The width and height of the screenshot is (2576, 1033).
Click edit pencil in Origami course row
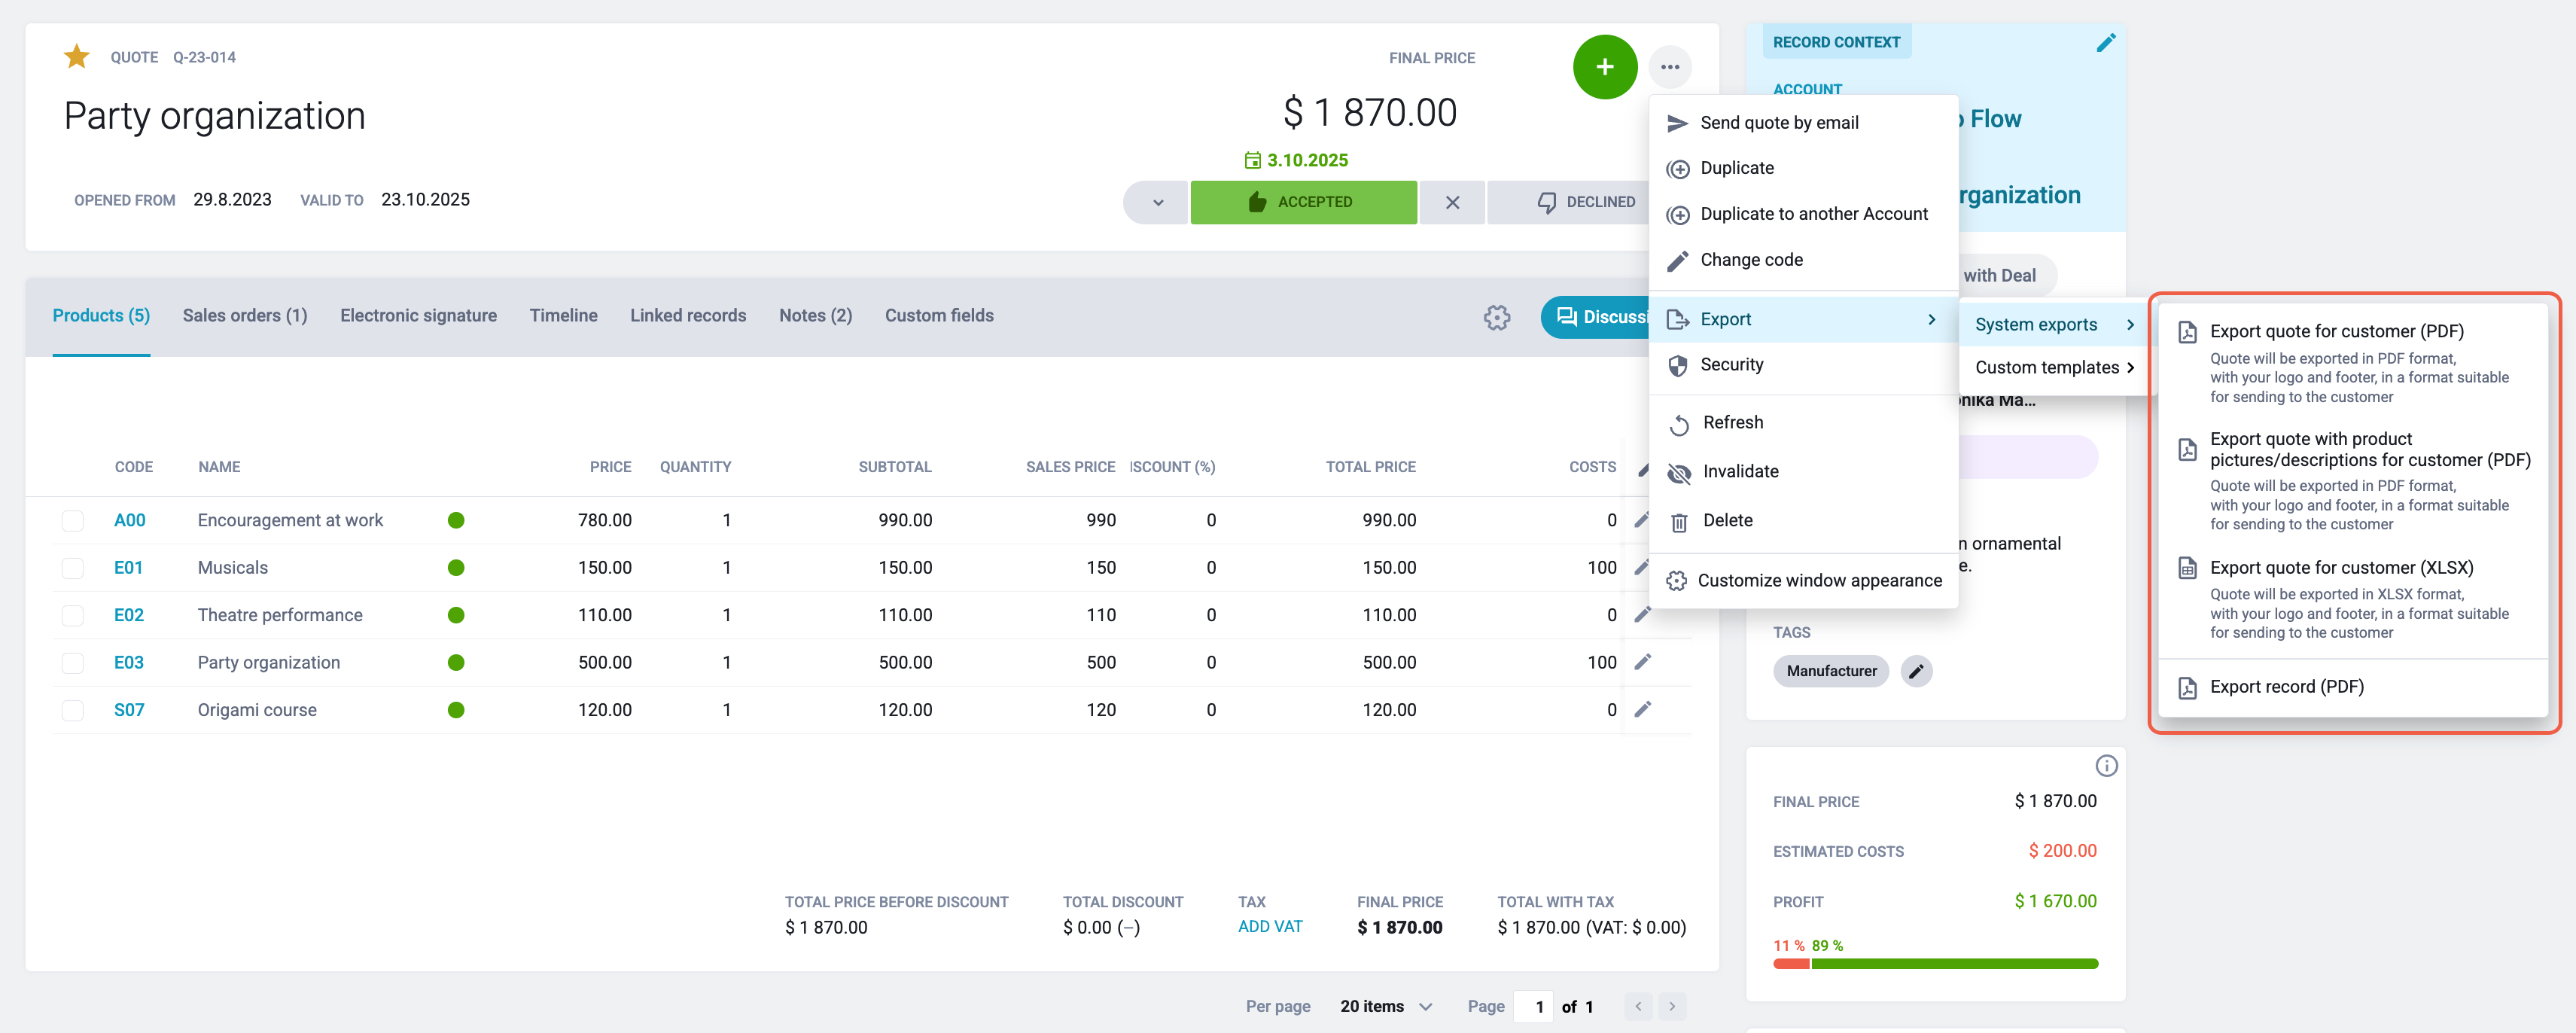[1642, 709]
